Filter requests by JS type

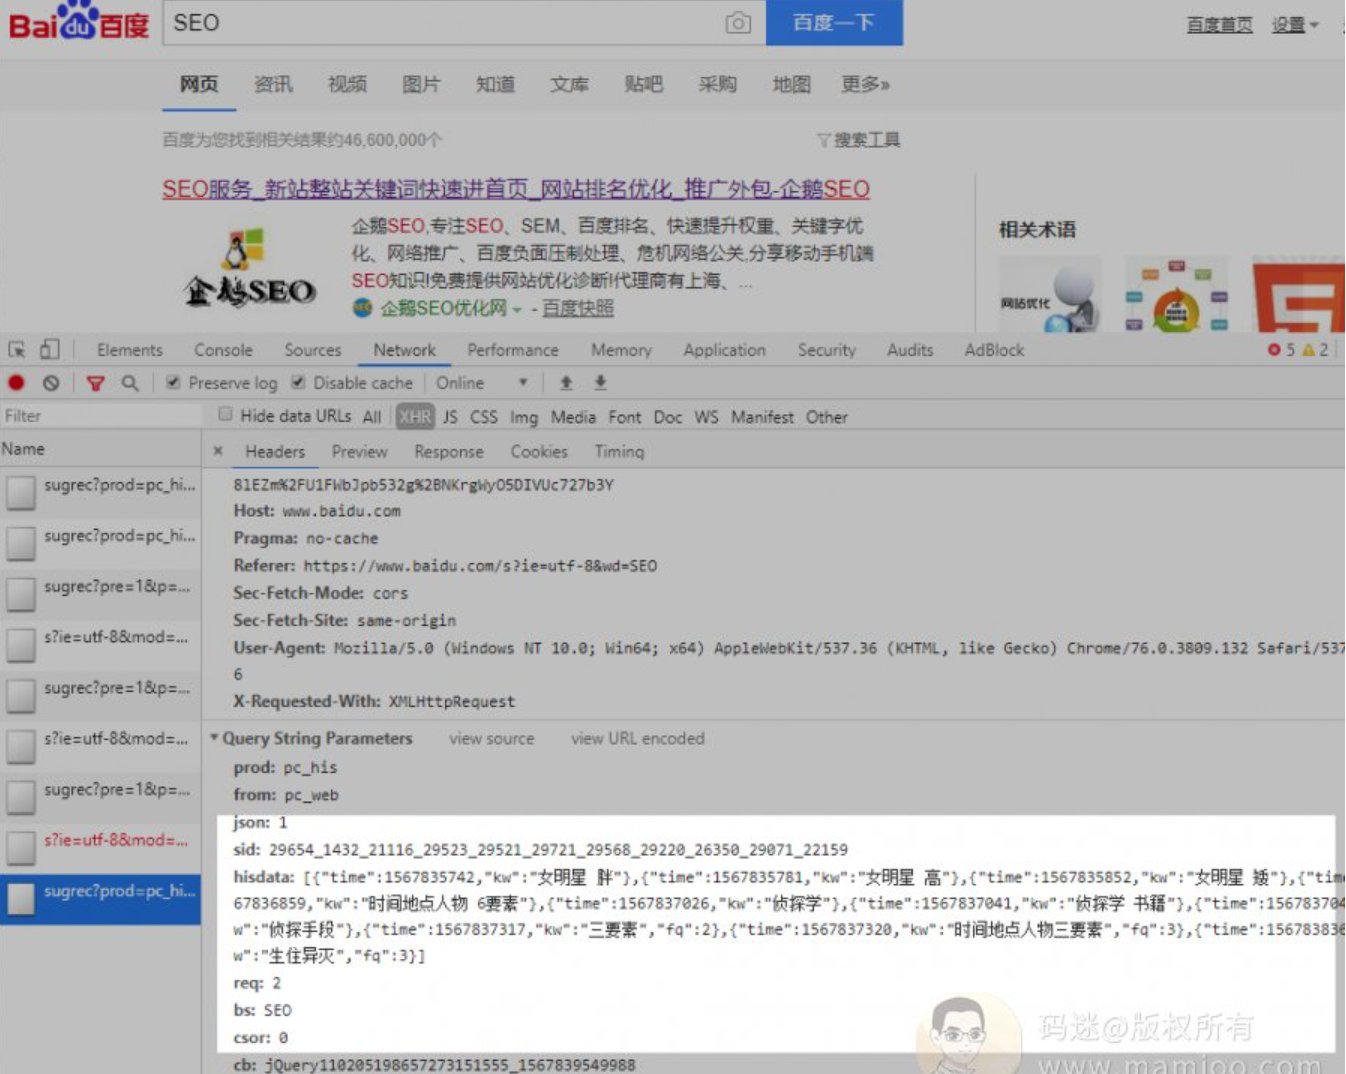pyautogui.click(x=450, y=417)
